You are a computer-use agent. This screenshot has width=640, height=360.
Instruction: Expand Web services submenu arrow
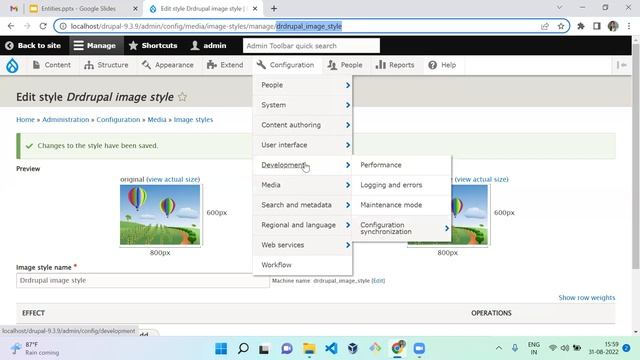coord(348,245)
